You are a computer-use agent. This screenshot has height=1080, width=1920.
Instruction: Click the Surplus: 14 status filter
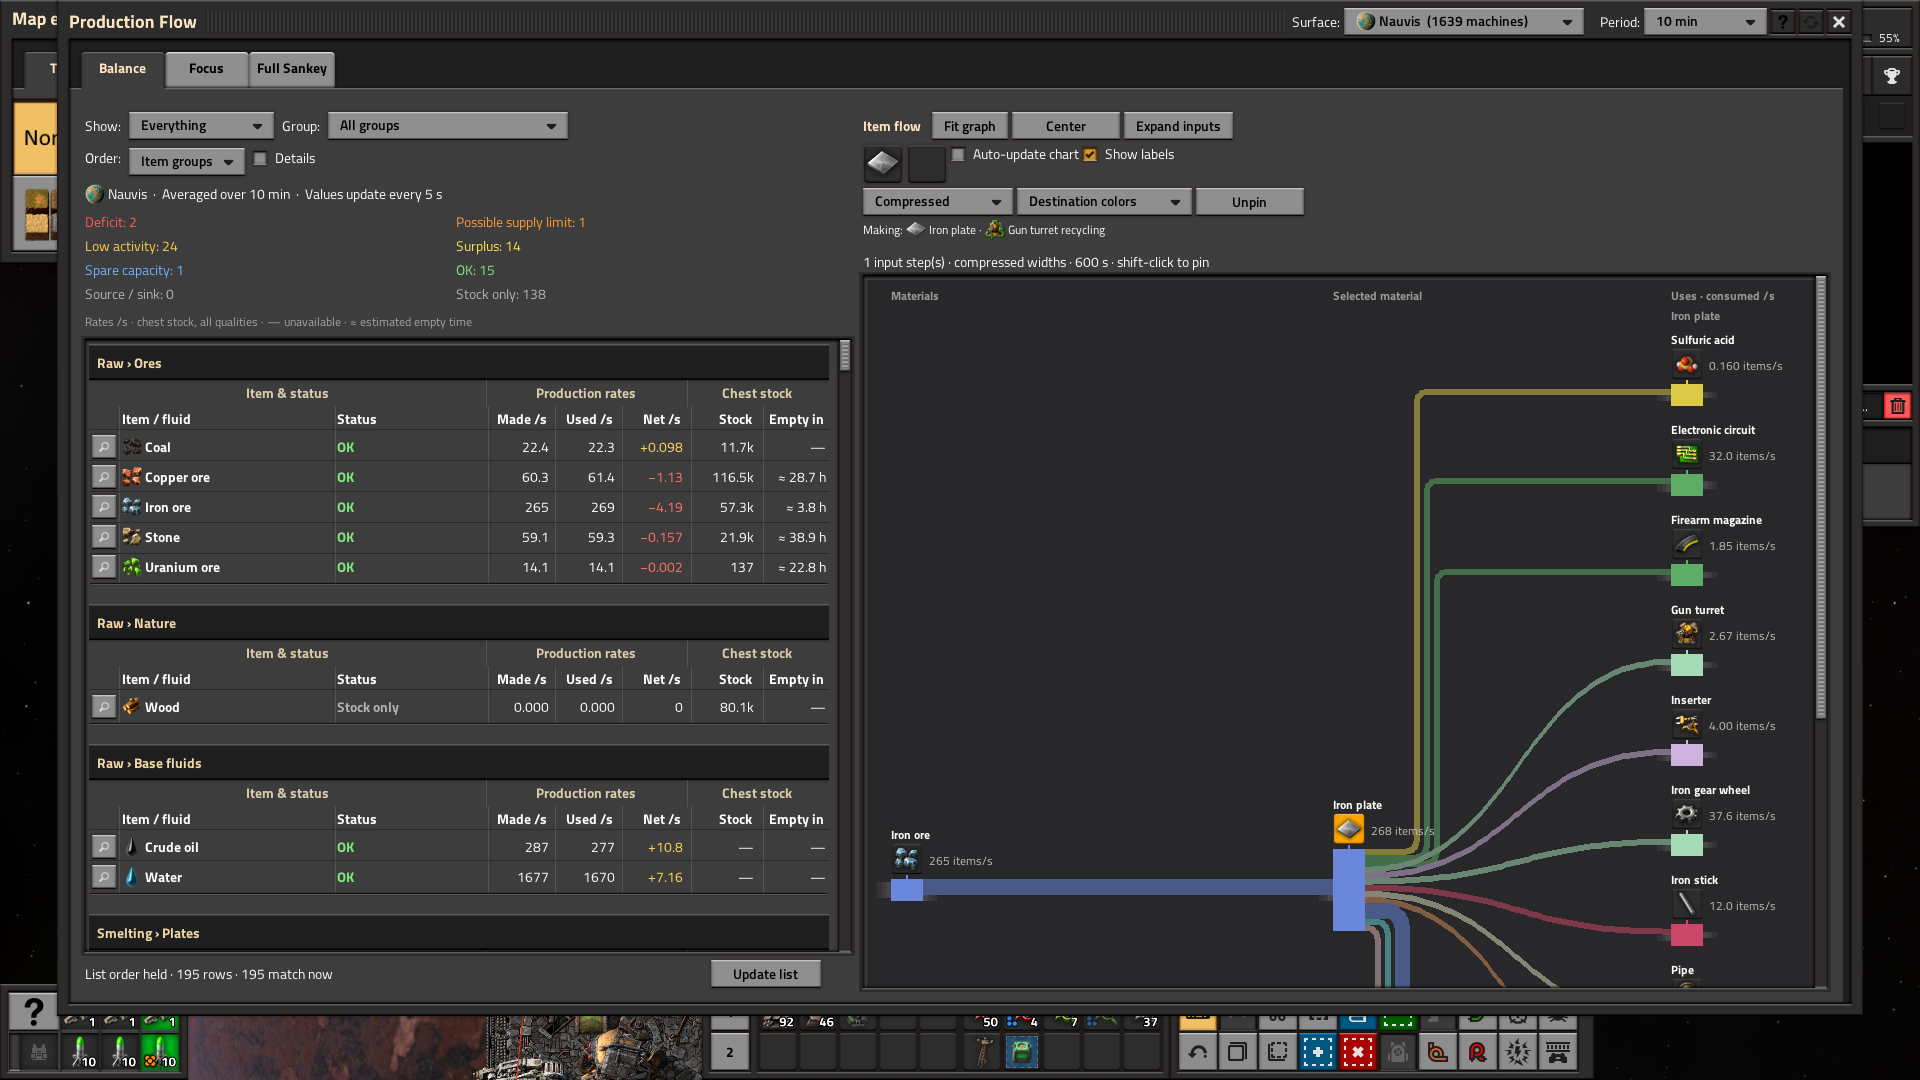point(488,247)
